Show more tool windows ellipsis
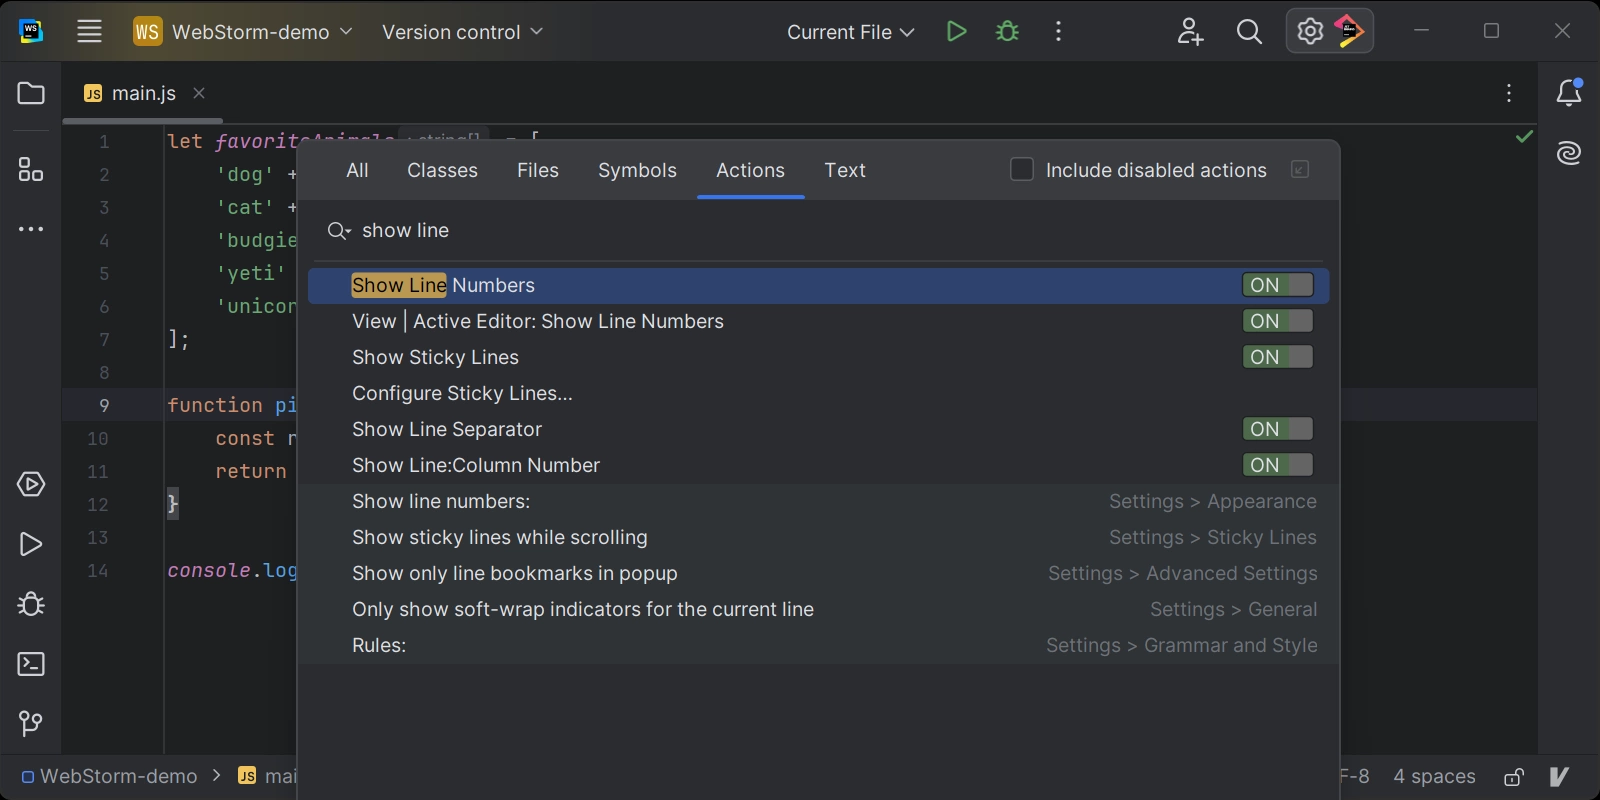The width and height of the screenshot is (1600, 800). coord(31,229)
